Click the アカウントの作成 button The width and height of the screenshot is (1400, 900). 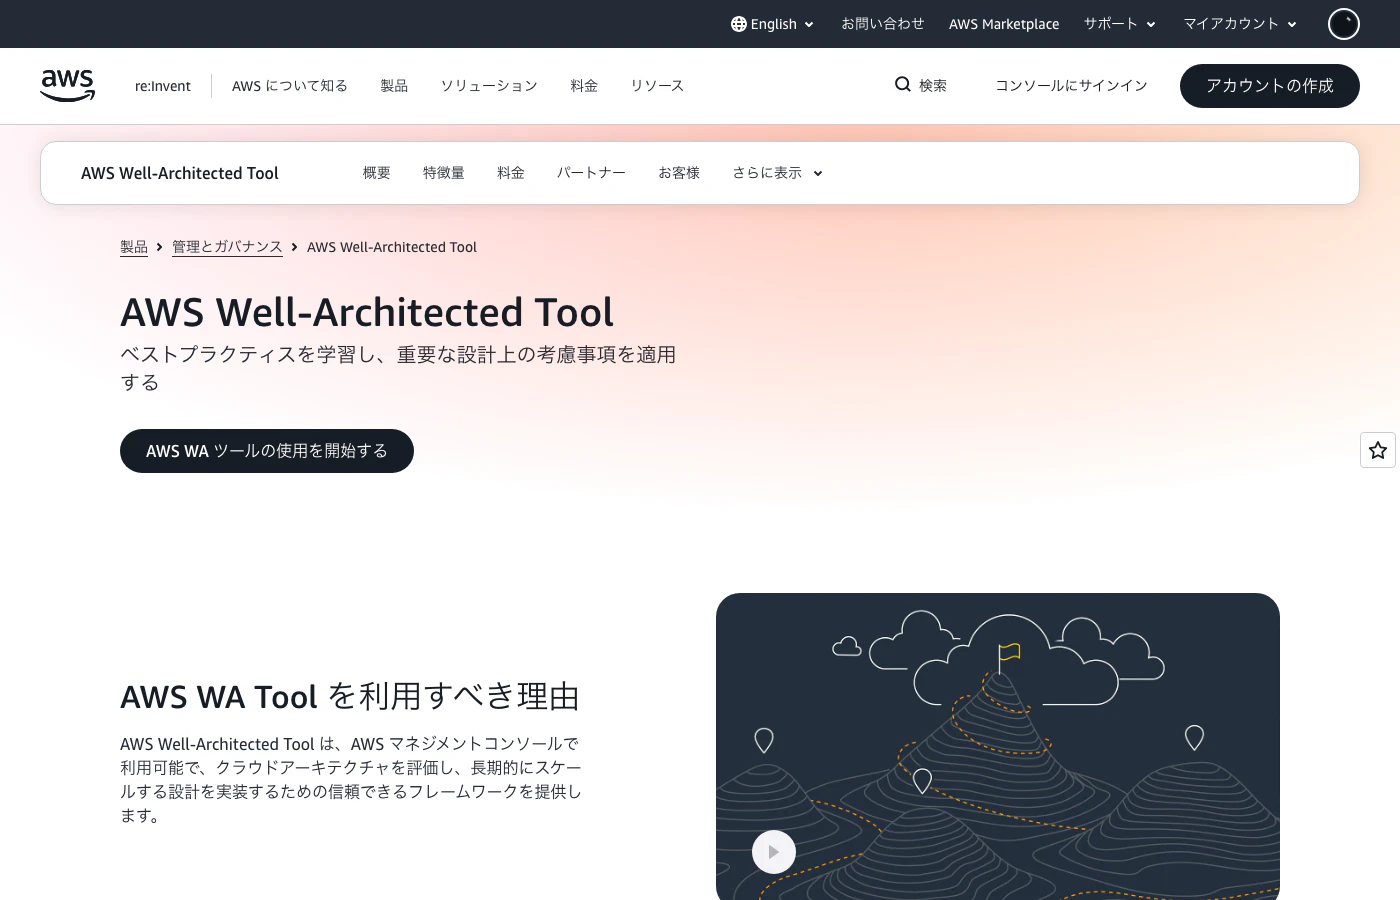(x=1270, y=86)
